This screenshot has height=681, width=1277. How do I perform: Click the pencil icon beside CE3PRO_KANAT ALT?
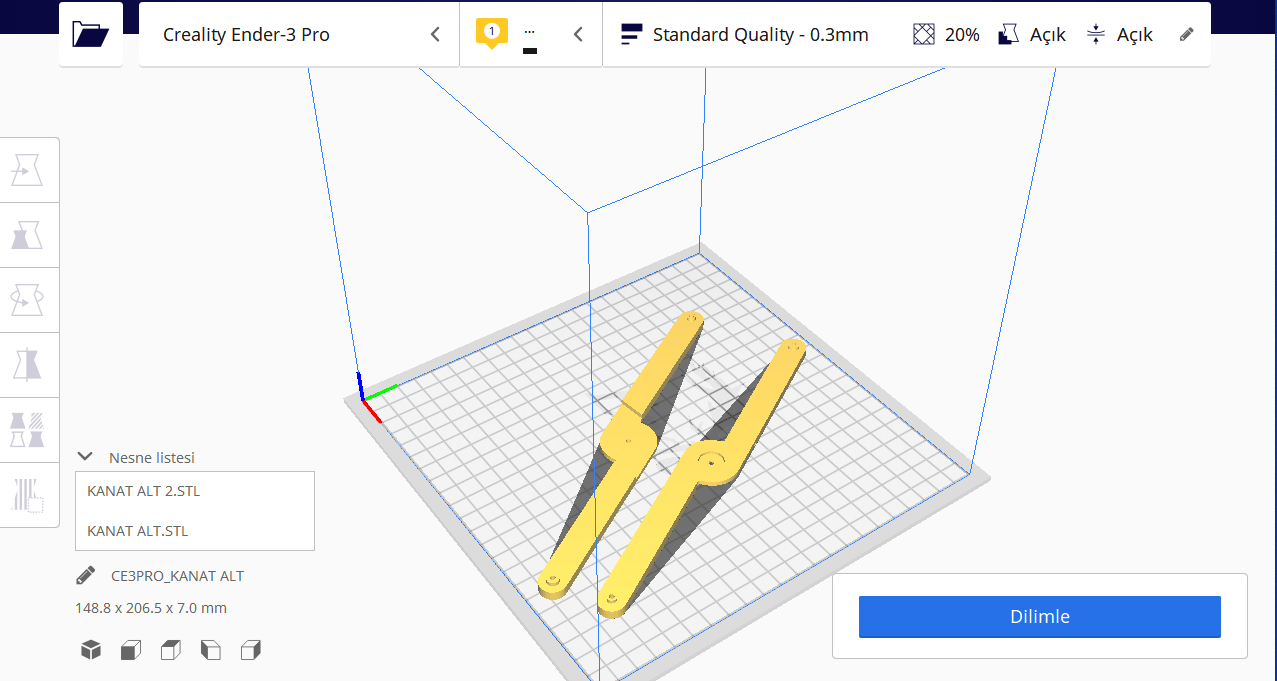coord(85,576)
